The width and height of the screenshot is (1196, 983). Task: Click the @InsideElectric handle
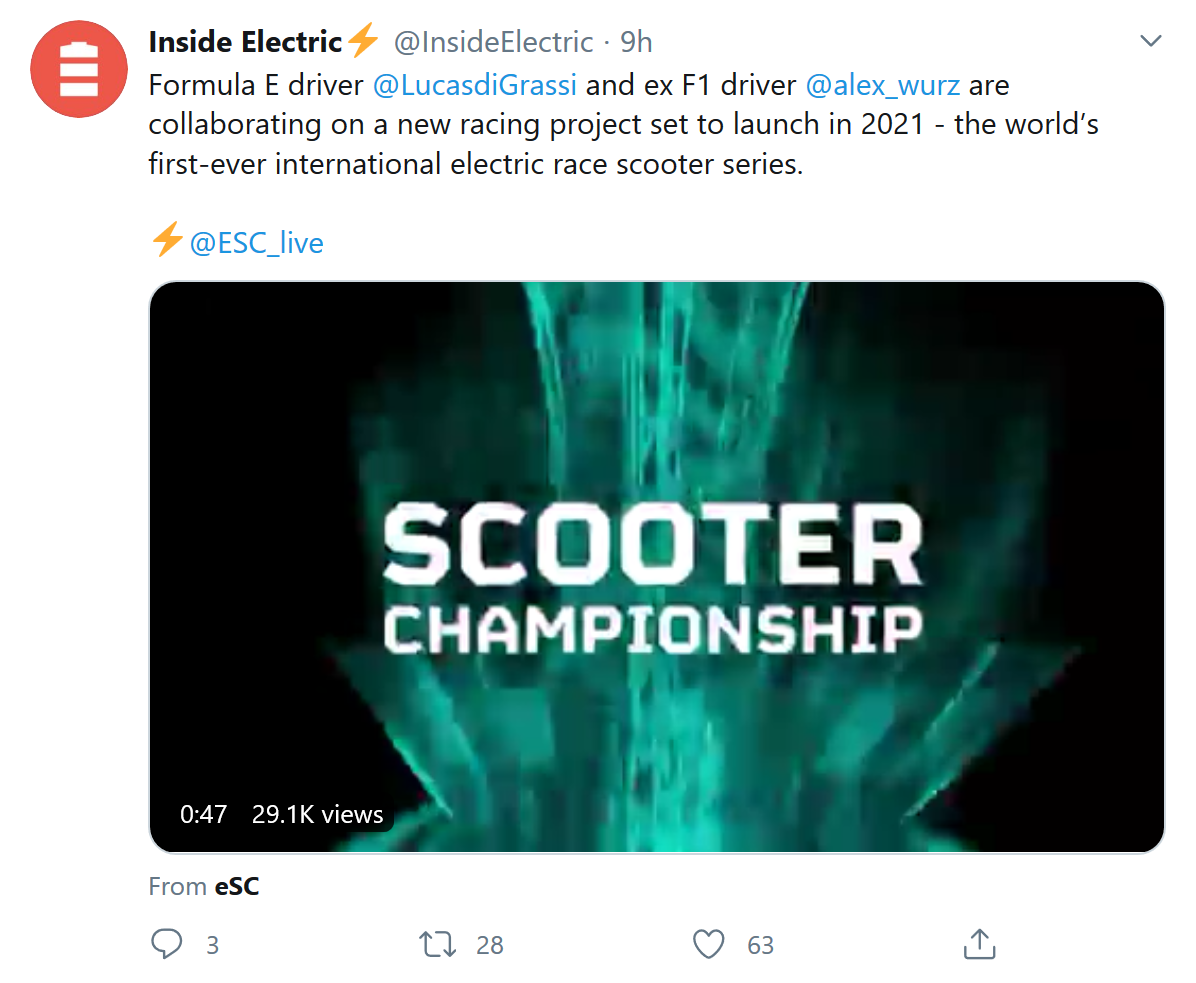(493, 42)
